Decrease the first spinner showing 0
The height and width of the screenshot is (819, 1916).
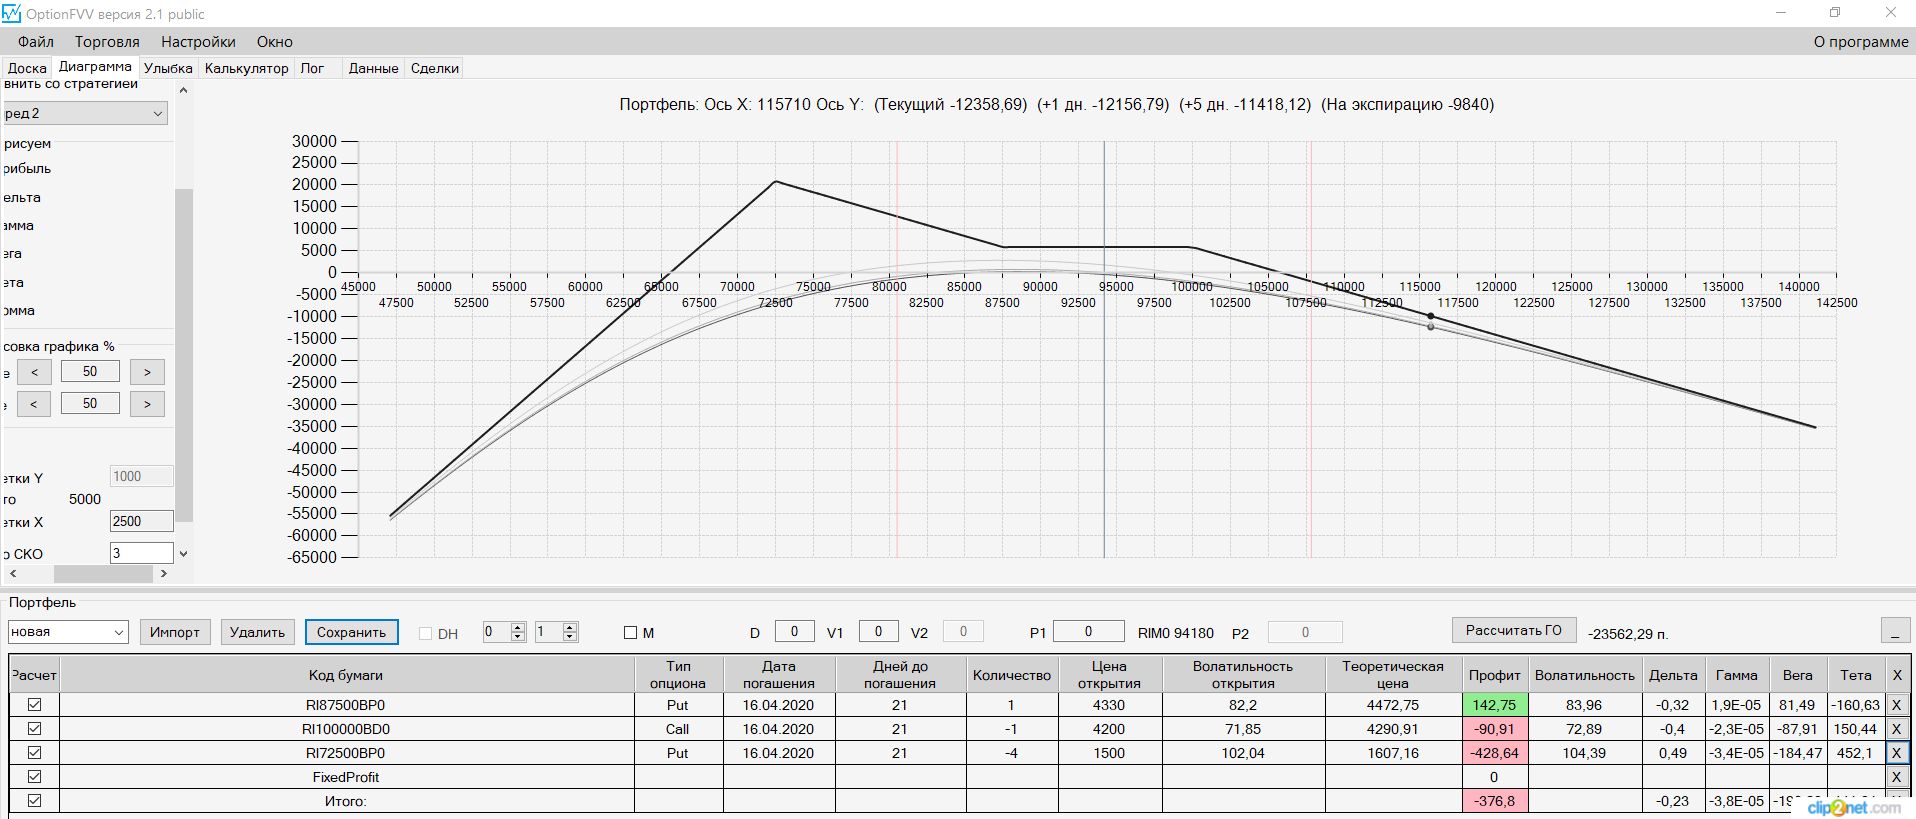(x=517, y=636)
